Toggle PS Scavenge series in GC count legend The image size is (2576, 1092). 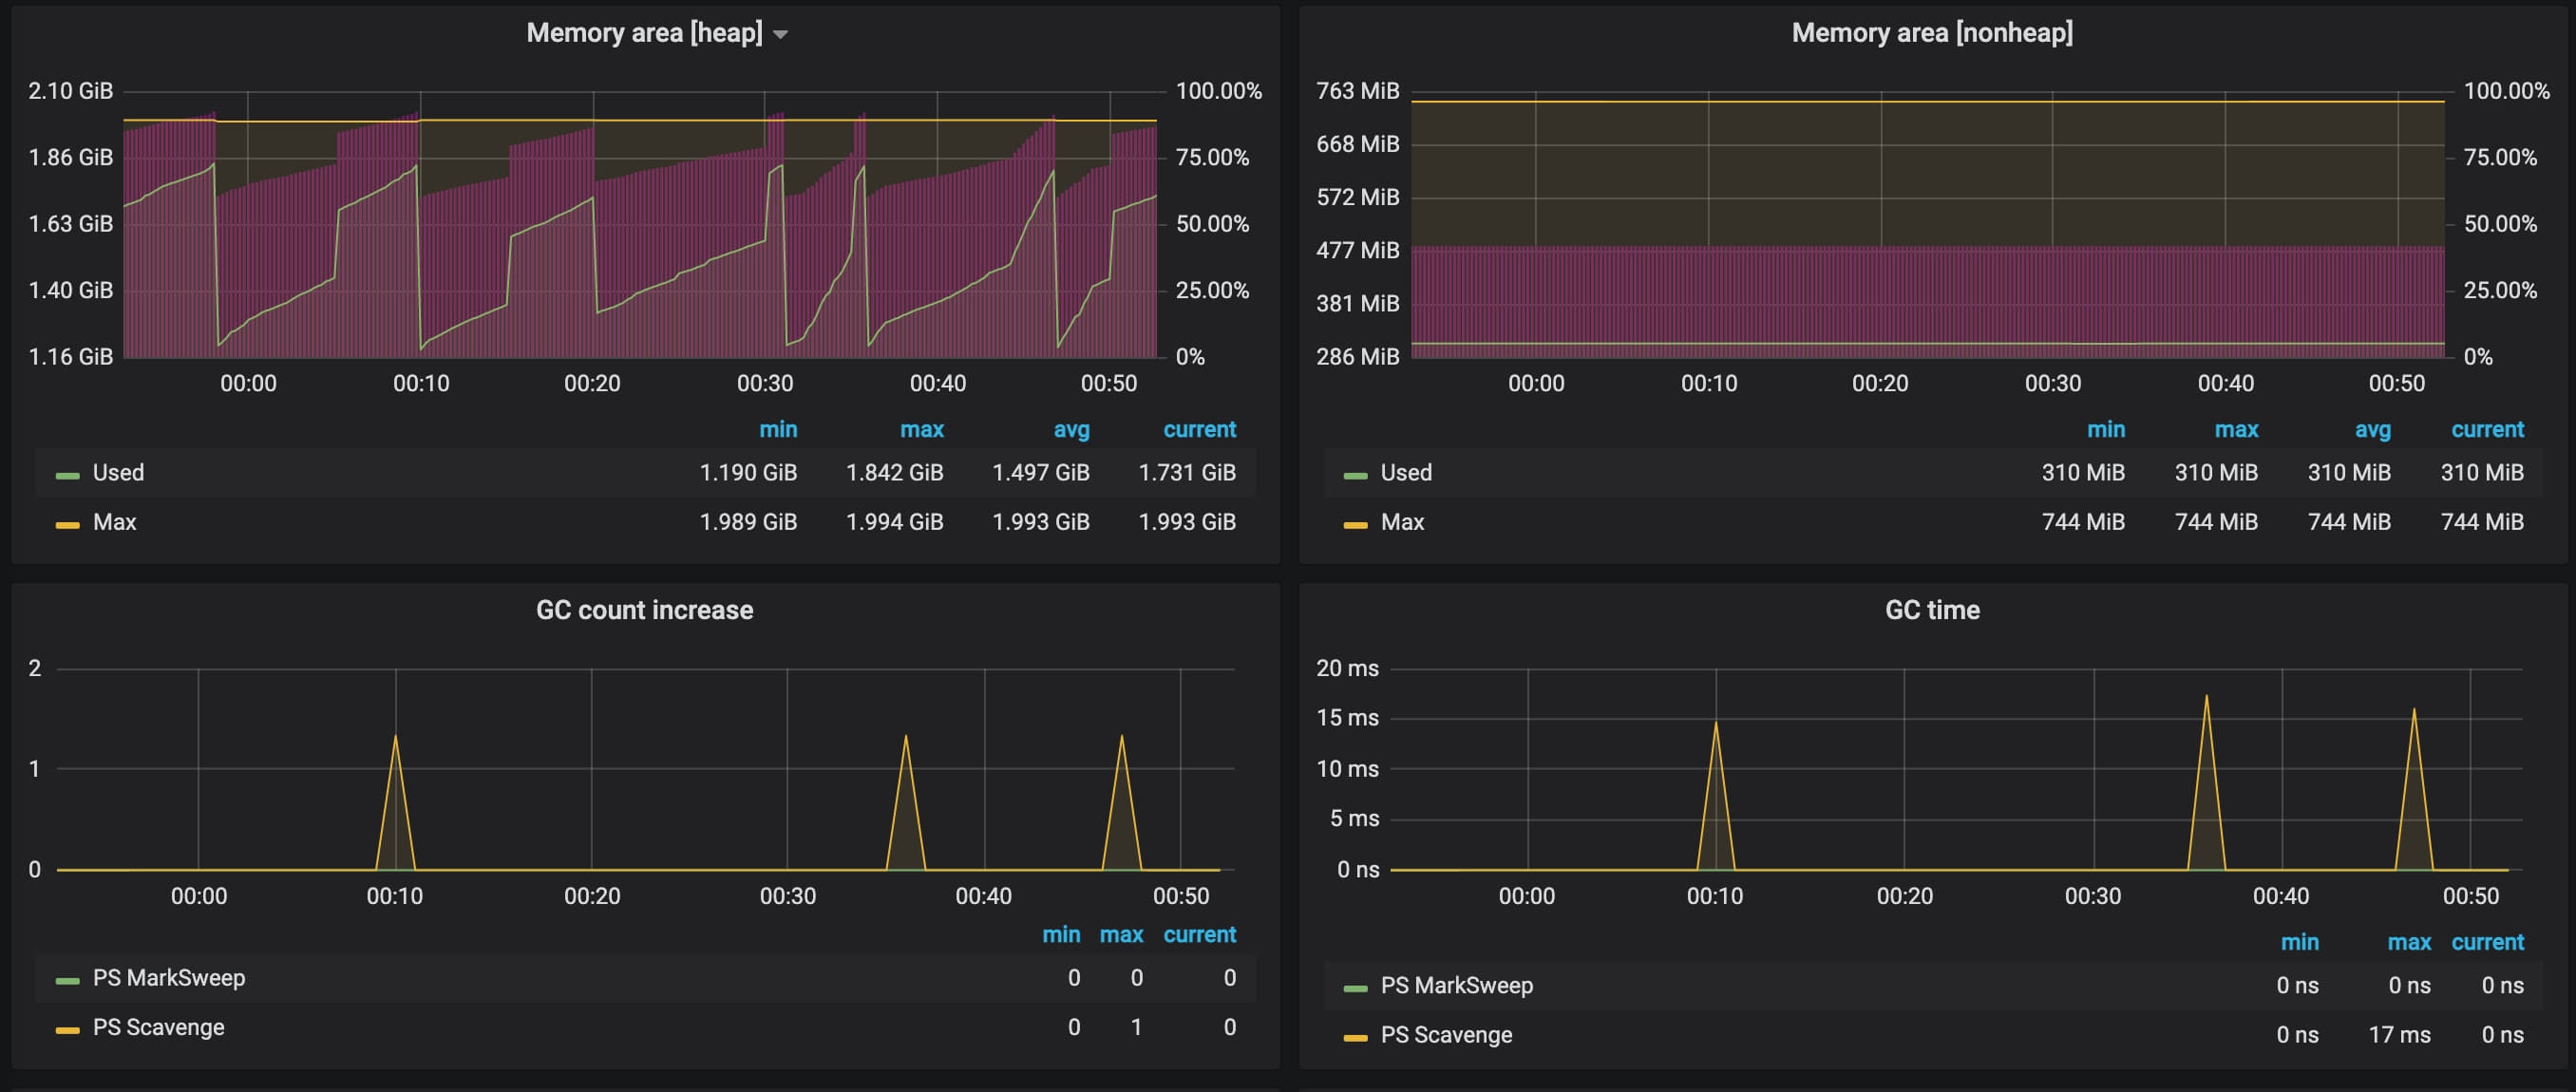coord(158,1028)
